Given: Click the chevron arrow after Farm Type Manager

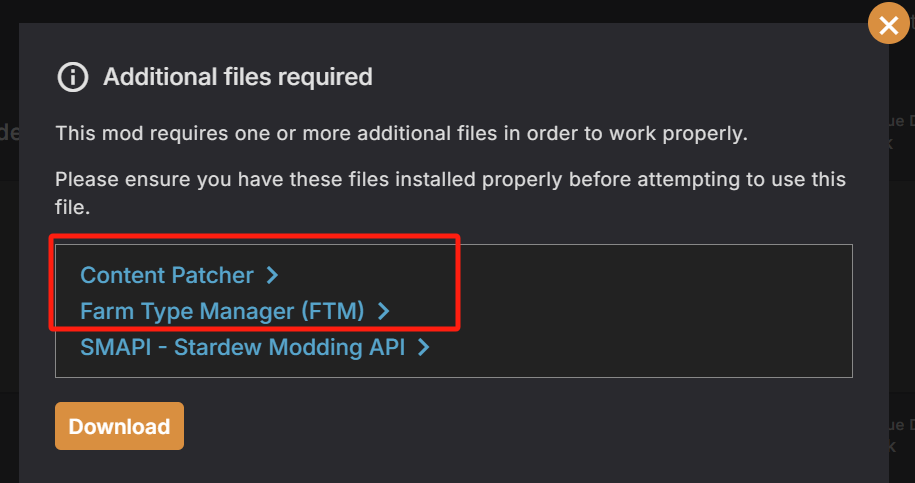Looking at the screenshot, I should tap(383, 311).
